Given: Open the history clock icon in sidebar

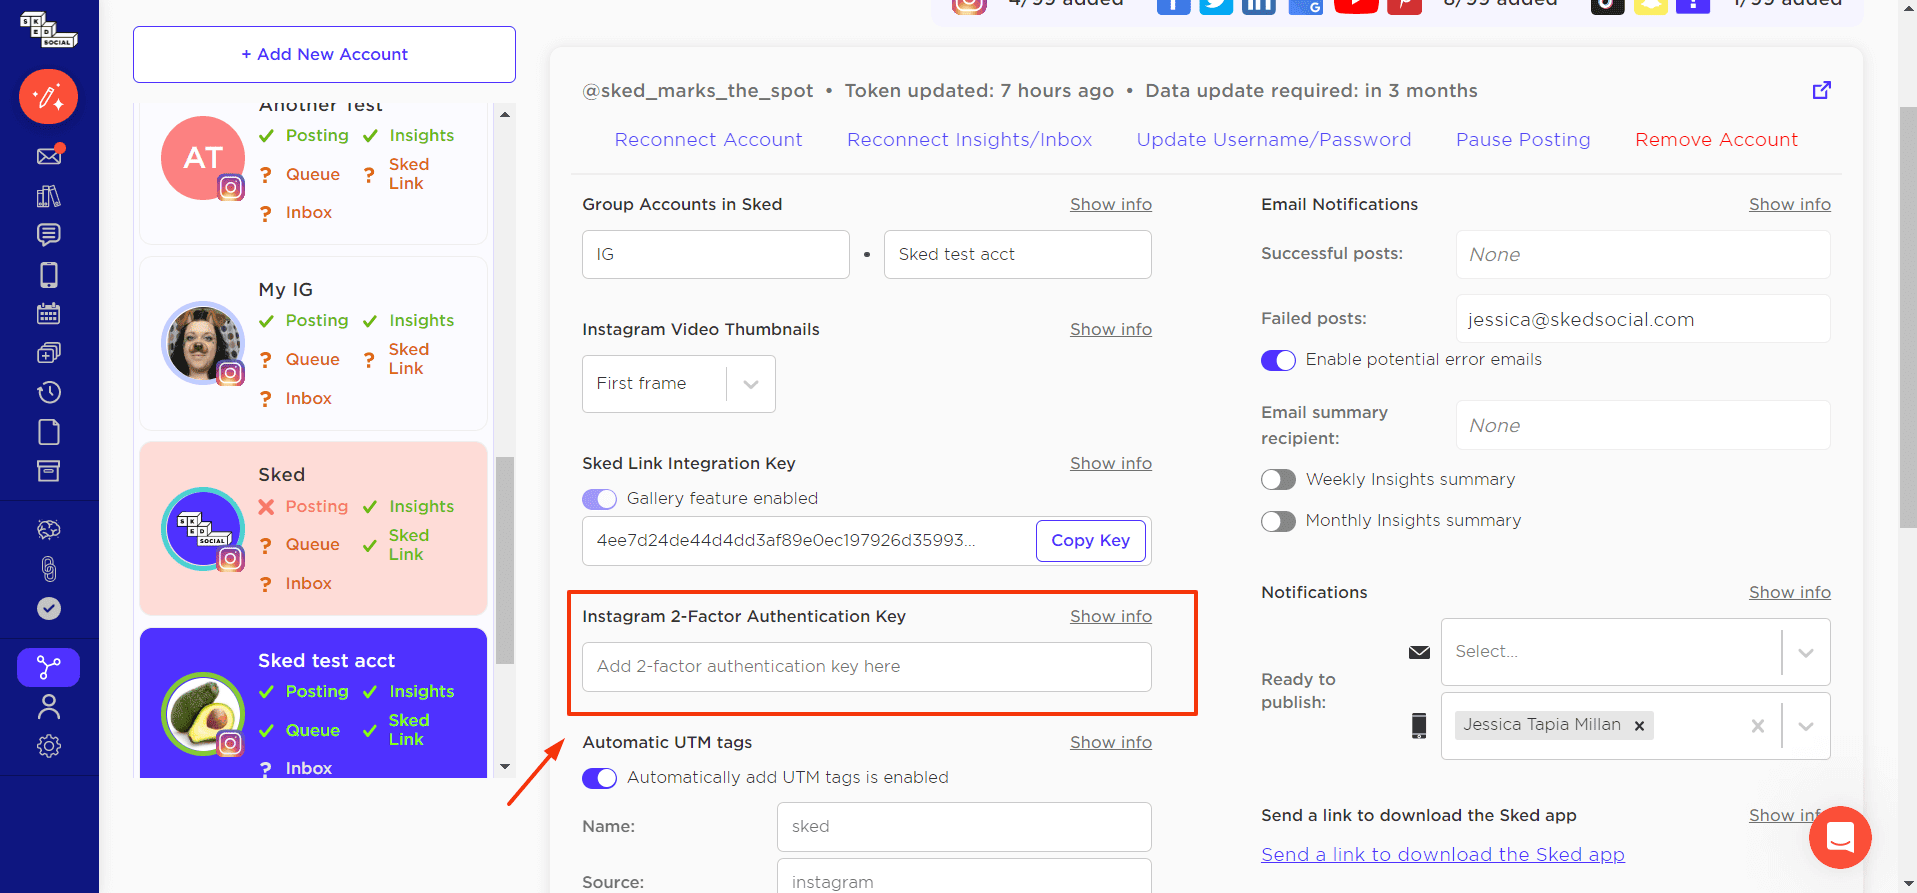Looking at the screenshot, I should click(49, 392).
